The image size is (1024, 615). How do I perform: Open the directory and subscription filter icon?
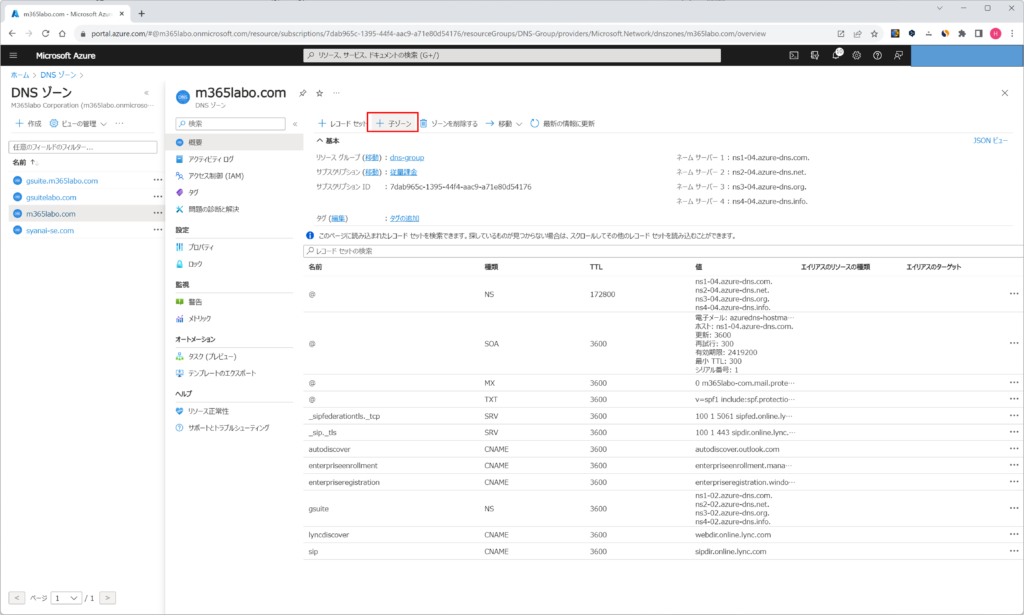point(814,55)
